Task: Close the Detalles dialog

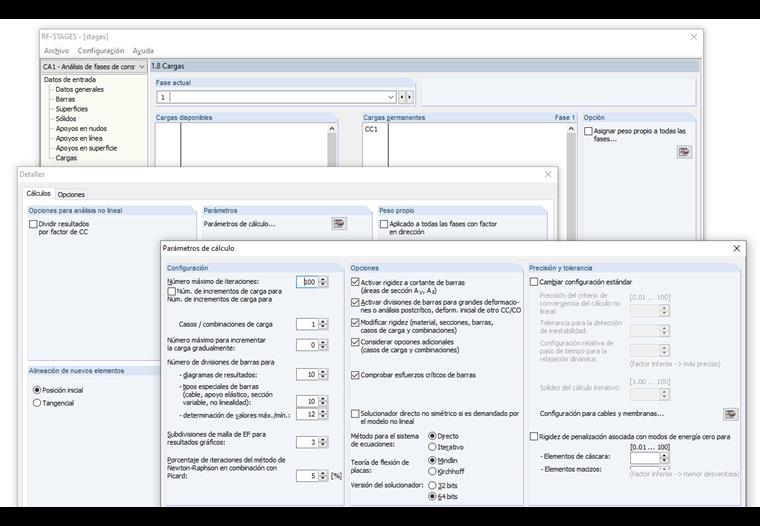Action: tap(548, 174)
